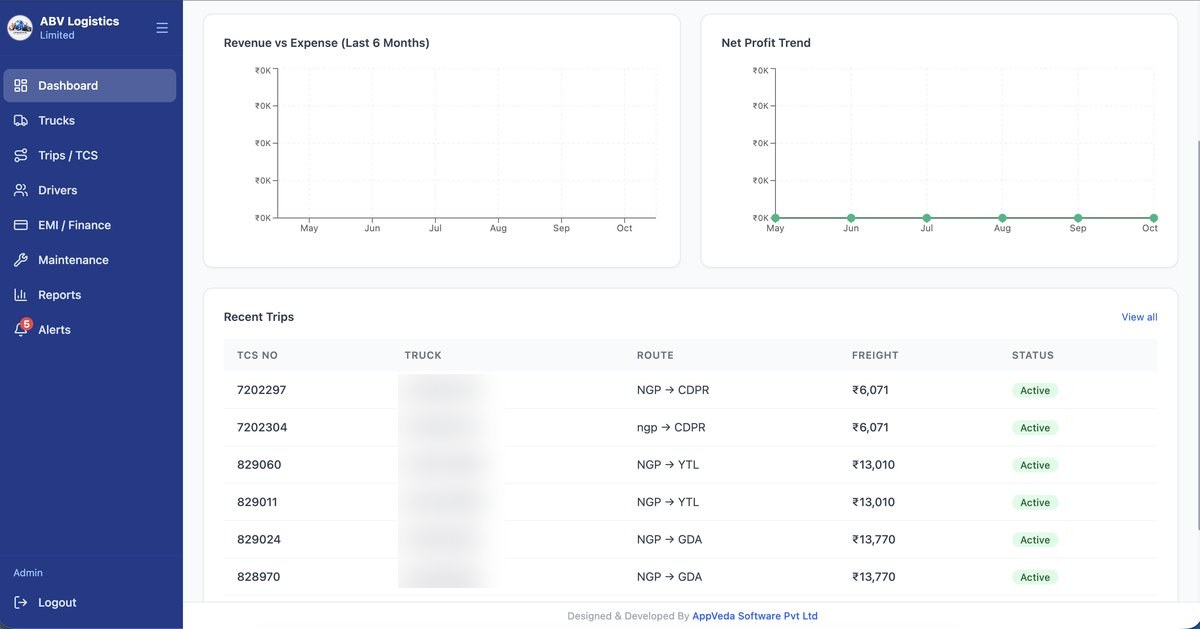This screenshot has width=1200, height=629.
Task: Collapse sidebar with the hamburger menu icon
Action: pyautogui.click(x=162, y=28)
